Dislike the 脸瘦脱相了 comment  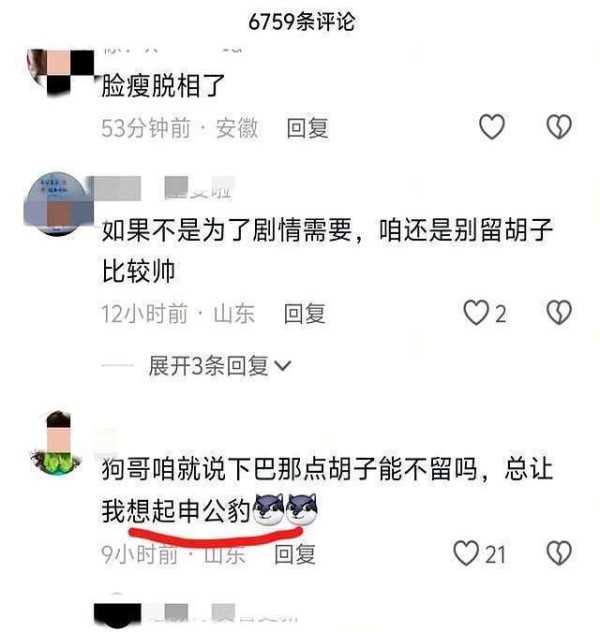point(559,127)
